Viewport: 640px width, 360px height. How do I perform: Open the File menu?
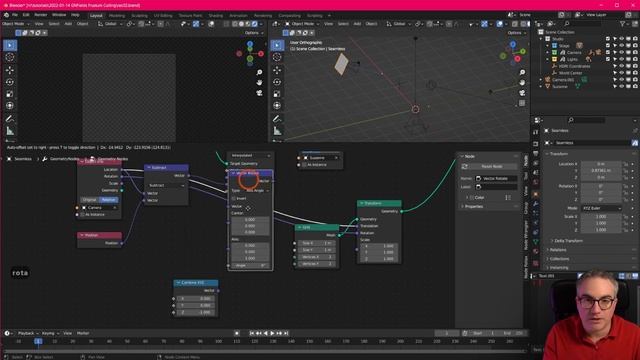click(x=15, y=15)
